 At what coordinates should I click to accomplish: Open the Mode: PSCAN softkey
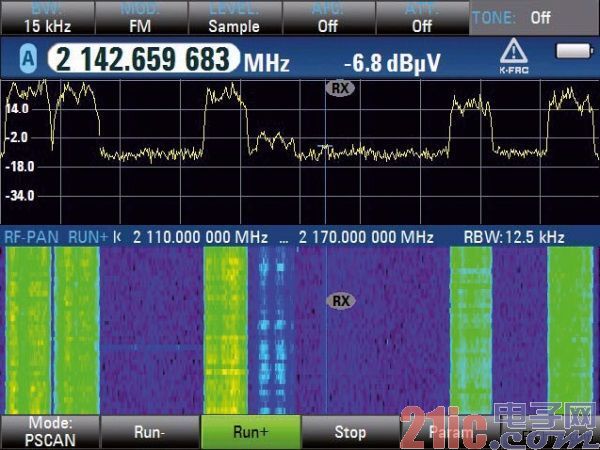[x=50, y=432]
